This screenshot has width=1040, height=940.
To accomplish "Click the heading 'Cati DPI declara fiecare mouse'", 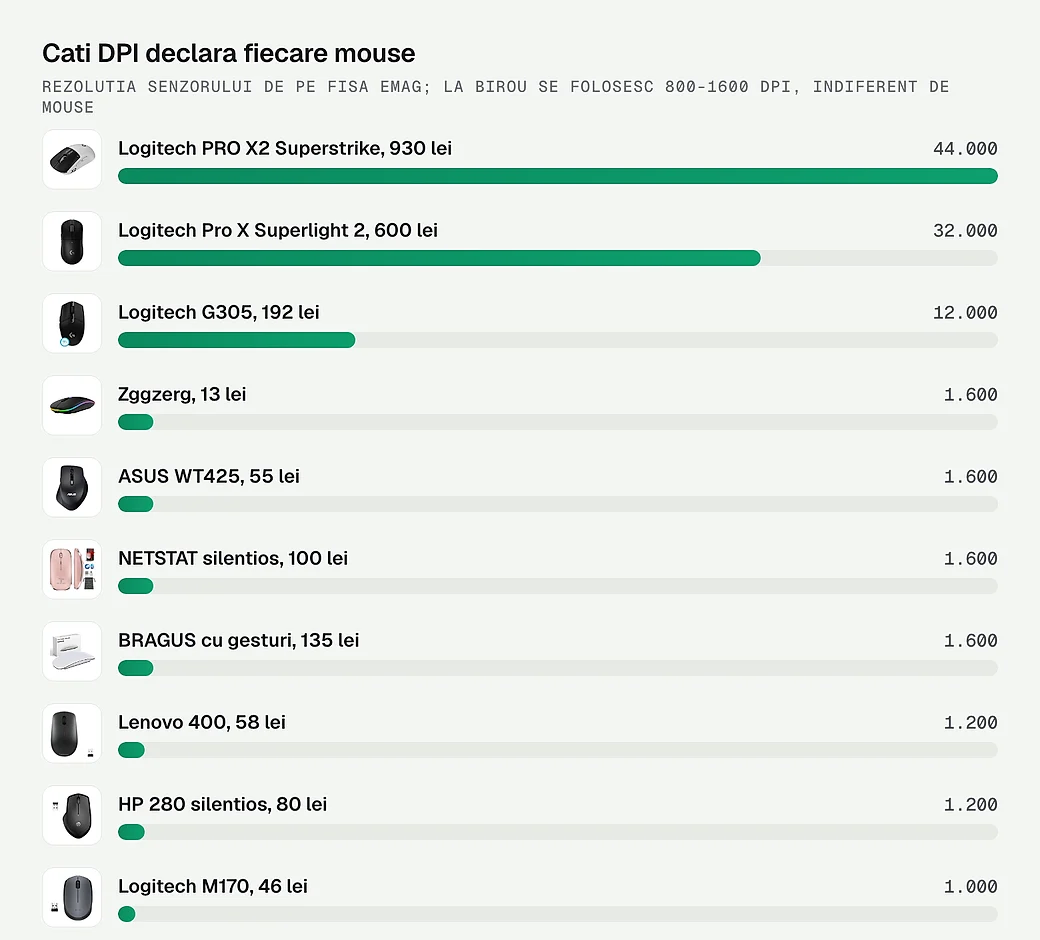I will (x=229, y=53).
